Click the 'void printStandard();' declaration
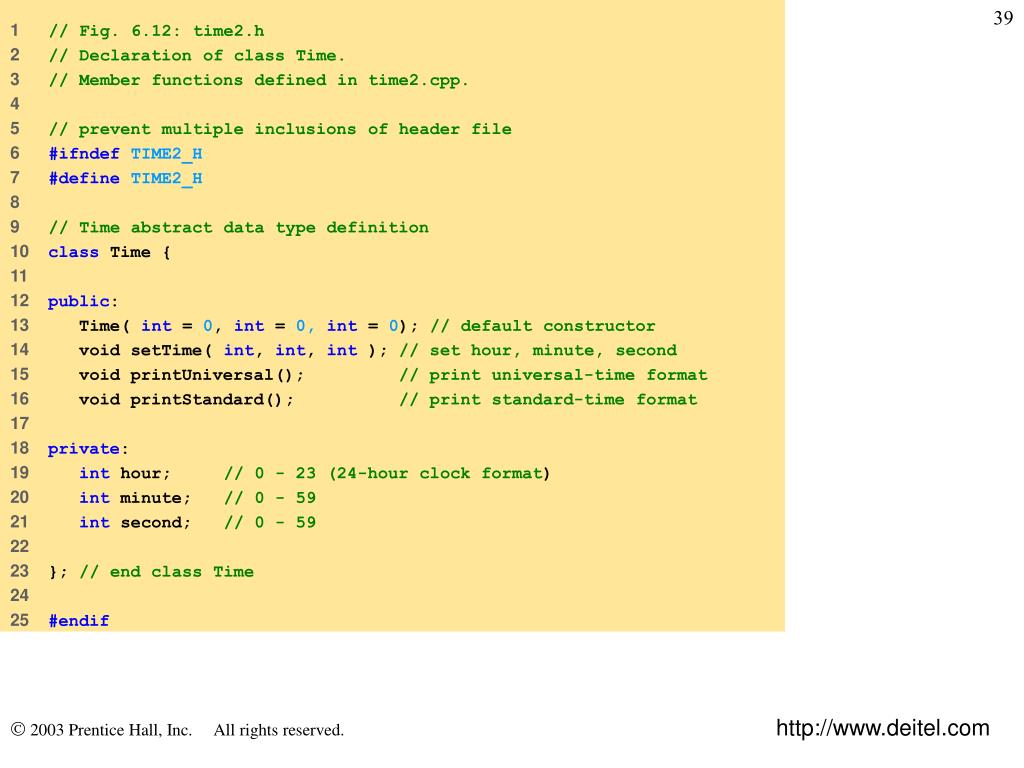The height and width of the screenshot is (768, 1024). click(186, 400)
